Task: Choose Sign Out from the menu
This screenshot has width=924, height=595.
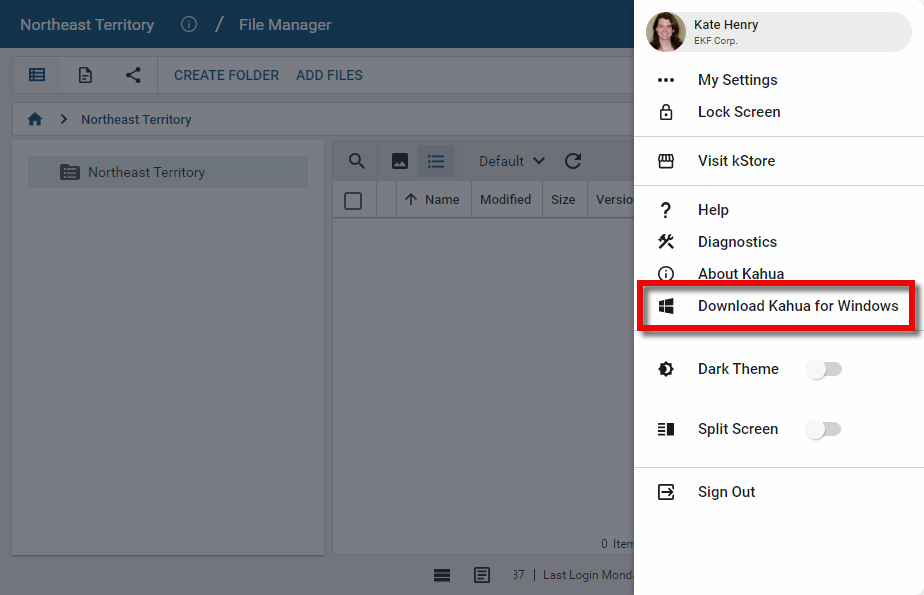Action: tap(726, 492)
